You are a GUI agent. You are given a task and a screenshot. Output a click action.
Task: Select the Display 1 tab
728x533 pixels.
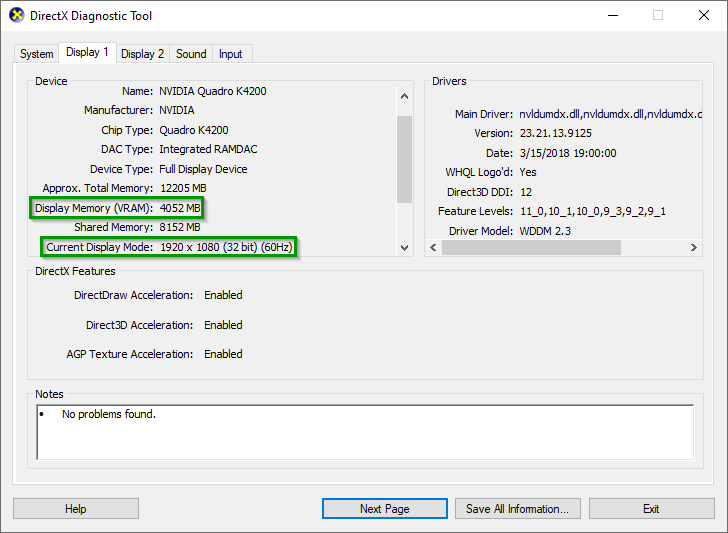click(86, 53)
